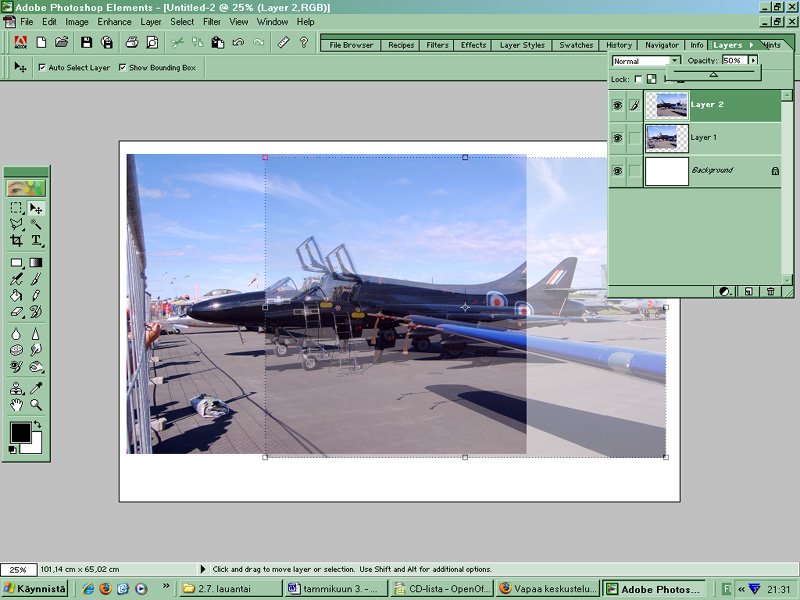
Task: Open the Filter menu
Action: point(212,22)
